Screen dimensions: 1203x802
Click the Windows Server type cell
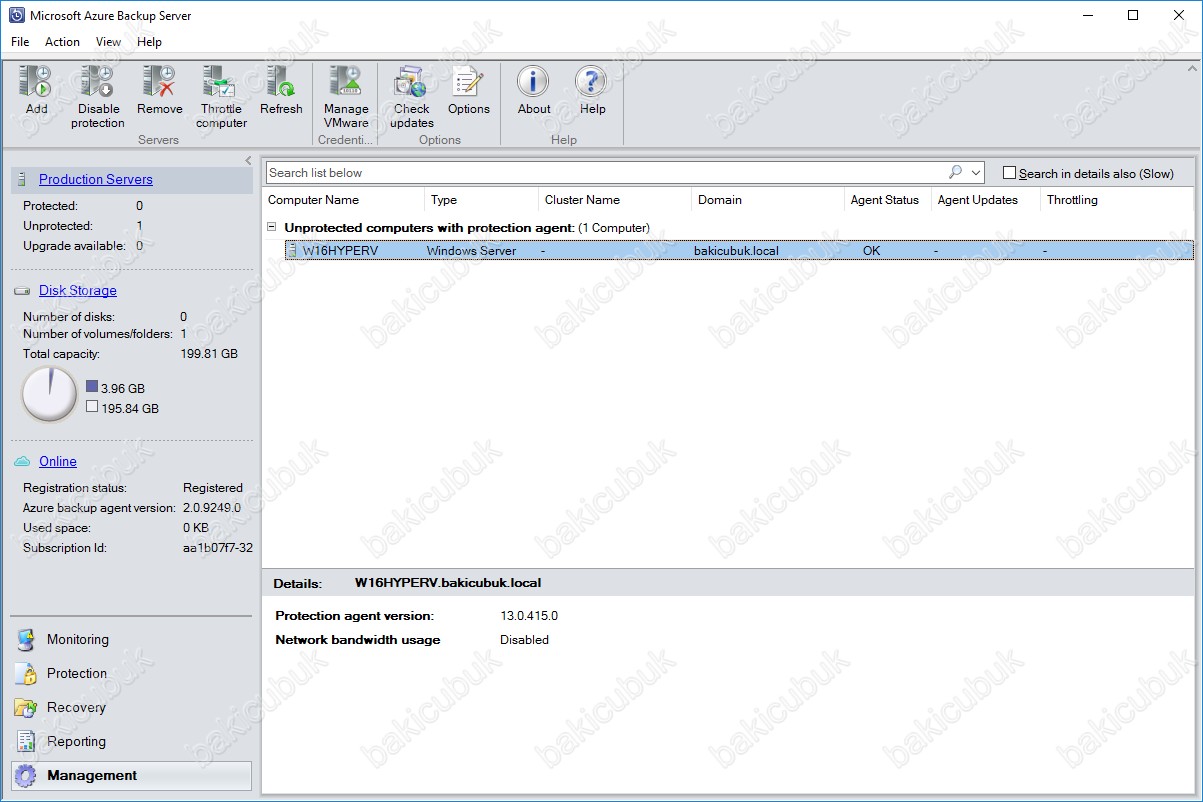[471, 251]
